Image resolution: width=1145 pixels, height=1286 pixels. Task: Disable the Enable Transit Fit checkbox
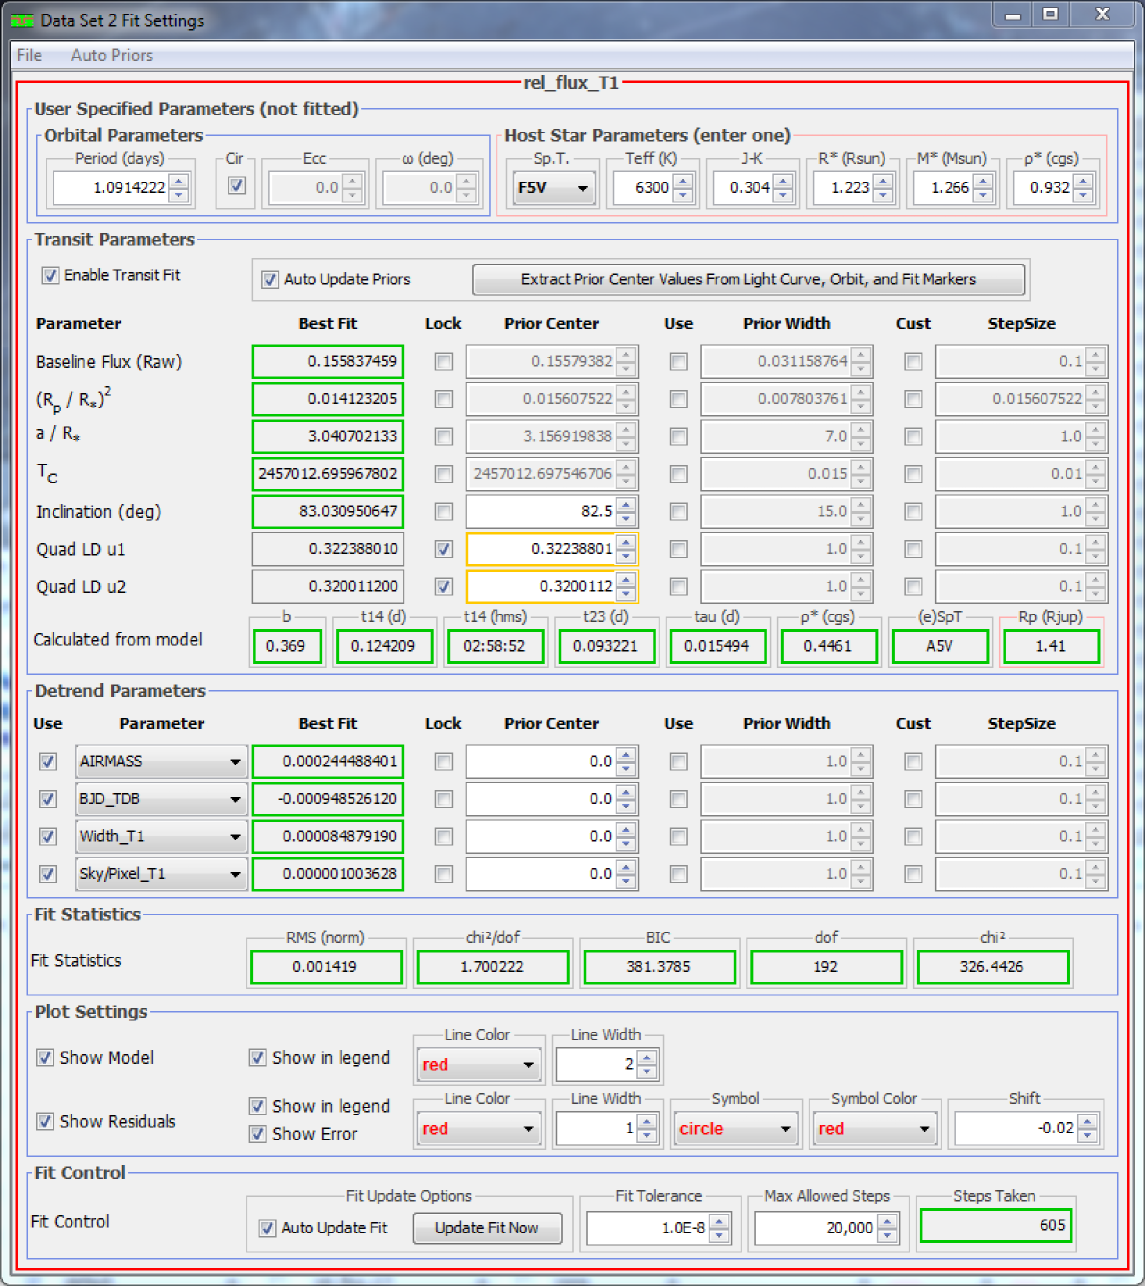(x=50, y=275)
